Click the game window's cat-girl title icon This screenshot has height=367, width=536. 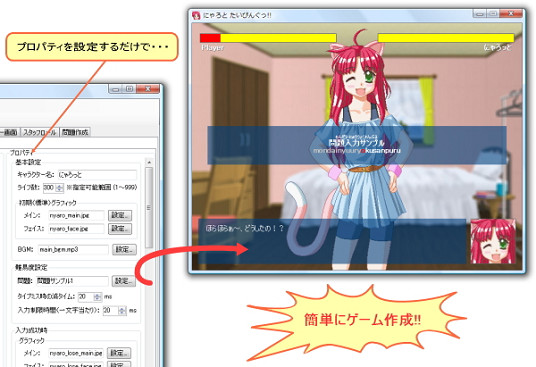[196, 16]
